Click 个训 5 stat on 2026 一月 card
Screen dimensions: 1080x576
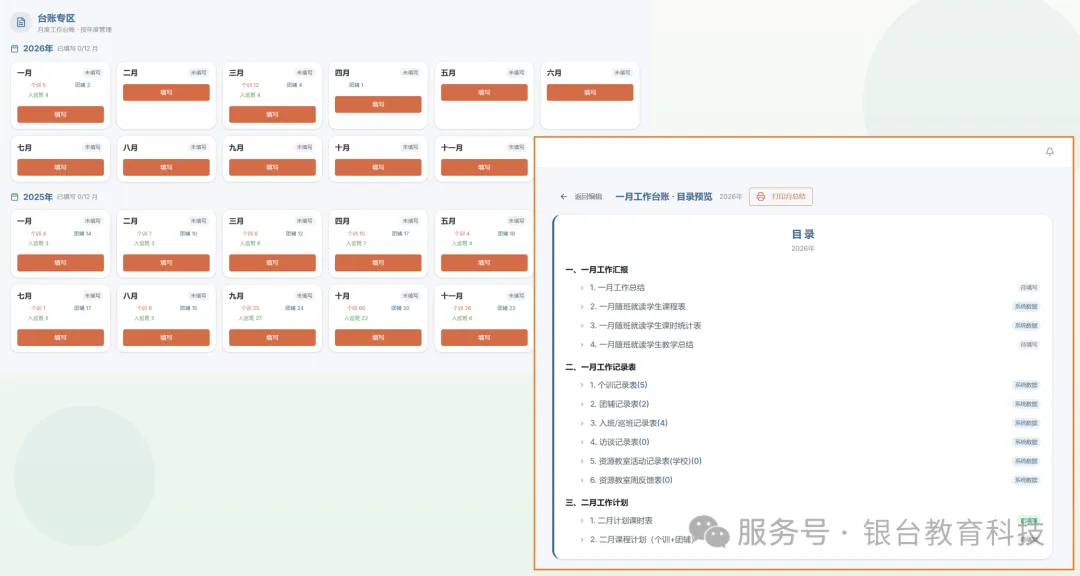click(38, 85)
